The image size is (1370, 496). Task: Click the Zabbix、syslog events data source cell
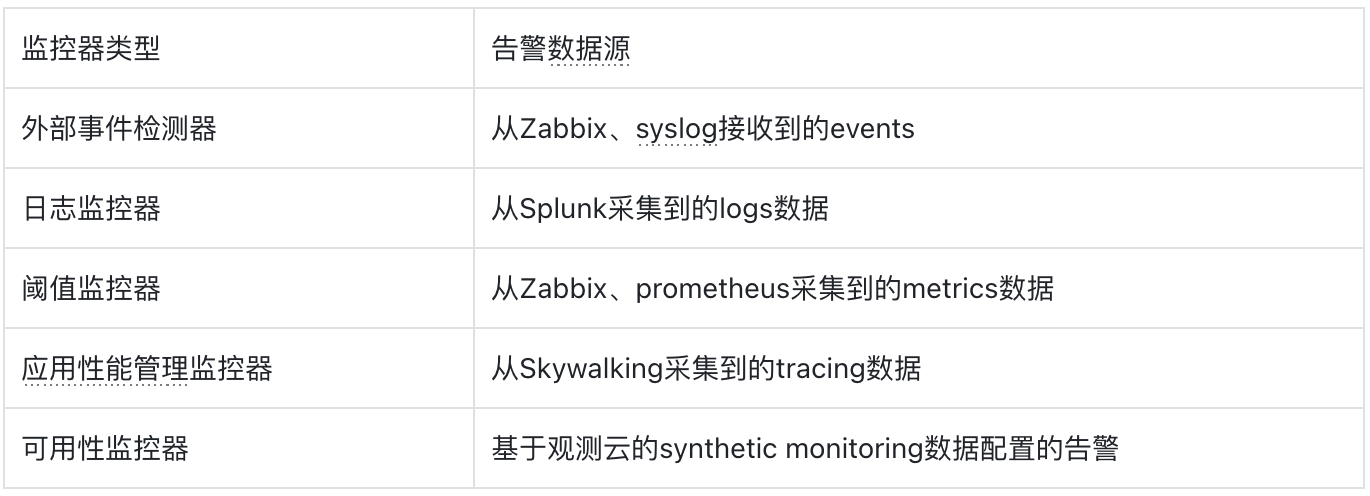click(920, 129)
